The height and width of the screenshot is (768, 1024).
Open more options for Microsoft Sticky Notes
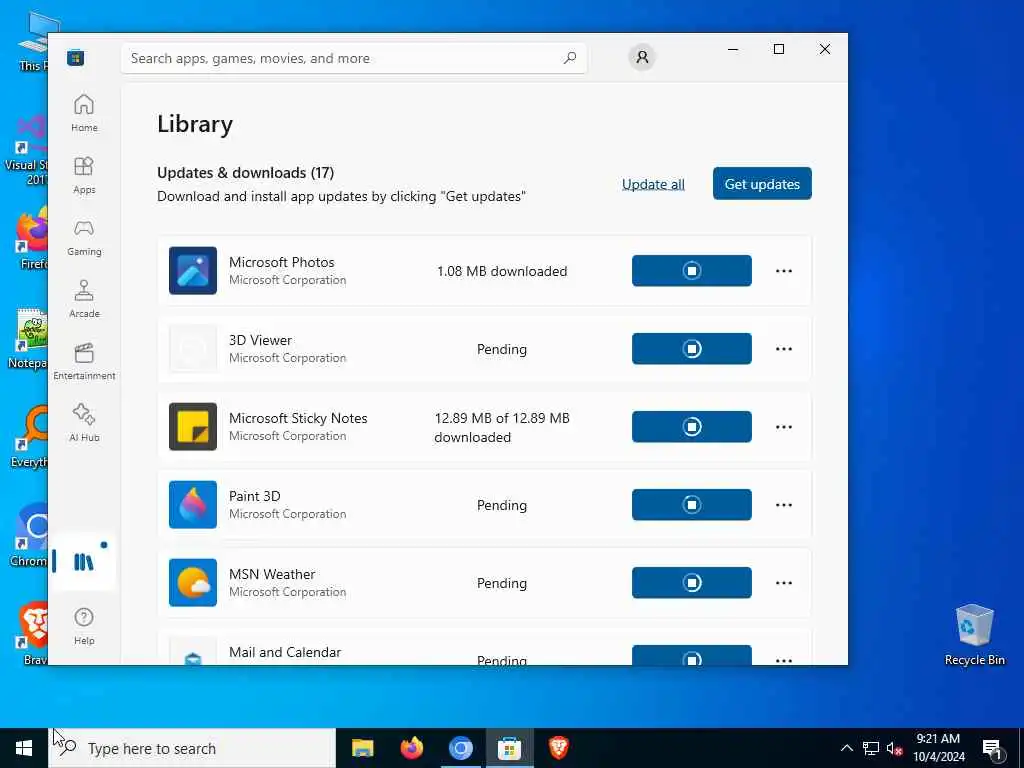[x=784, y=426]
